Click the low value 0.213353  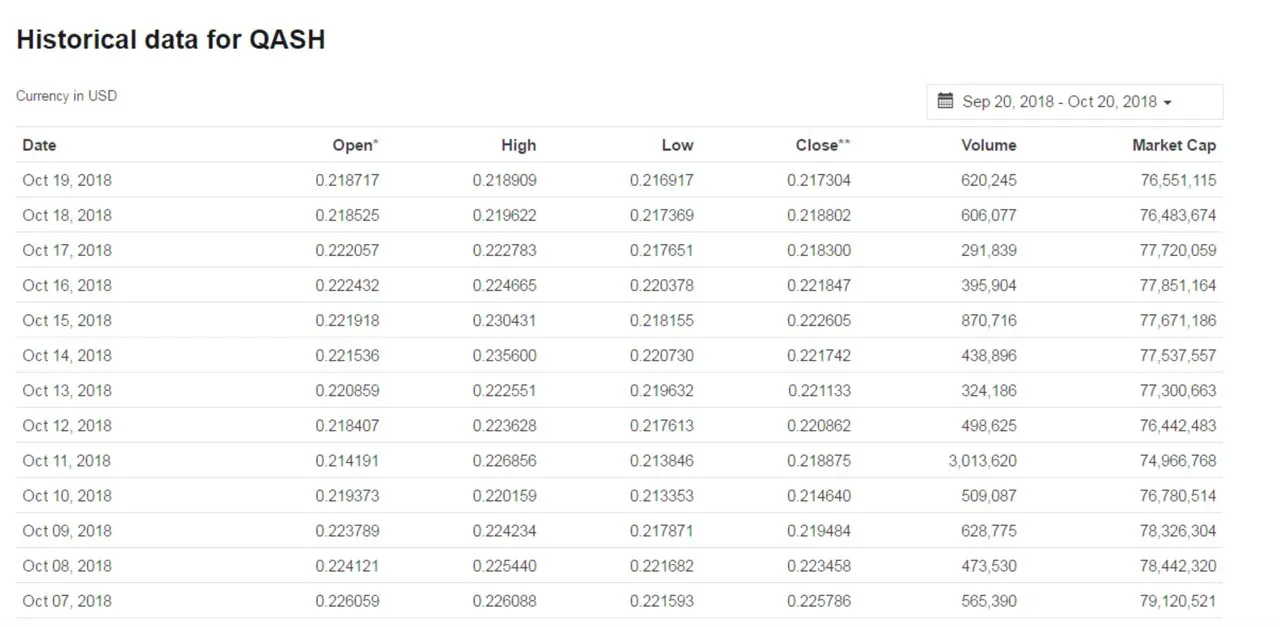click(662, 496)
